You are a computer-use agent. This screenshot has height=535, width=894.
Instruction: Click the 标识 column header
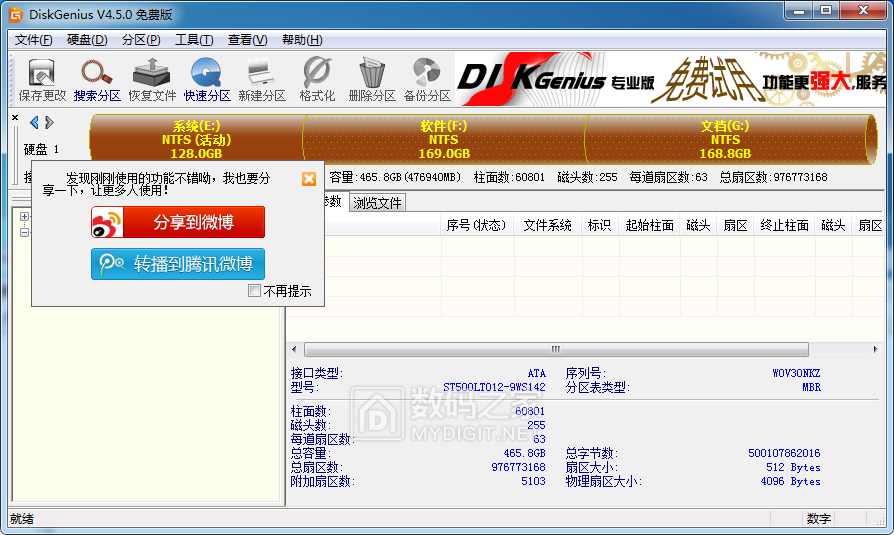click(x=599, y=226)
